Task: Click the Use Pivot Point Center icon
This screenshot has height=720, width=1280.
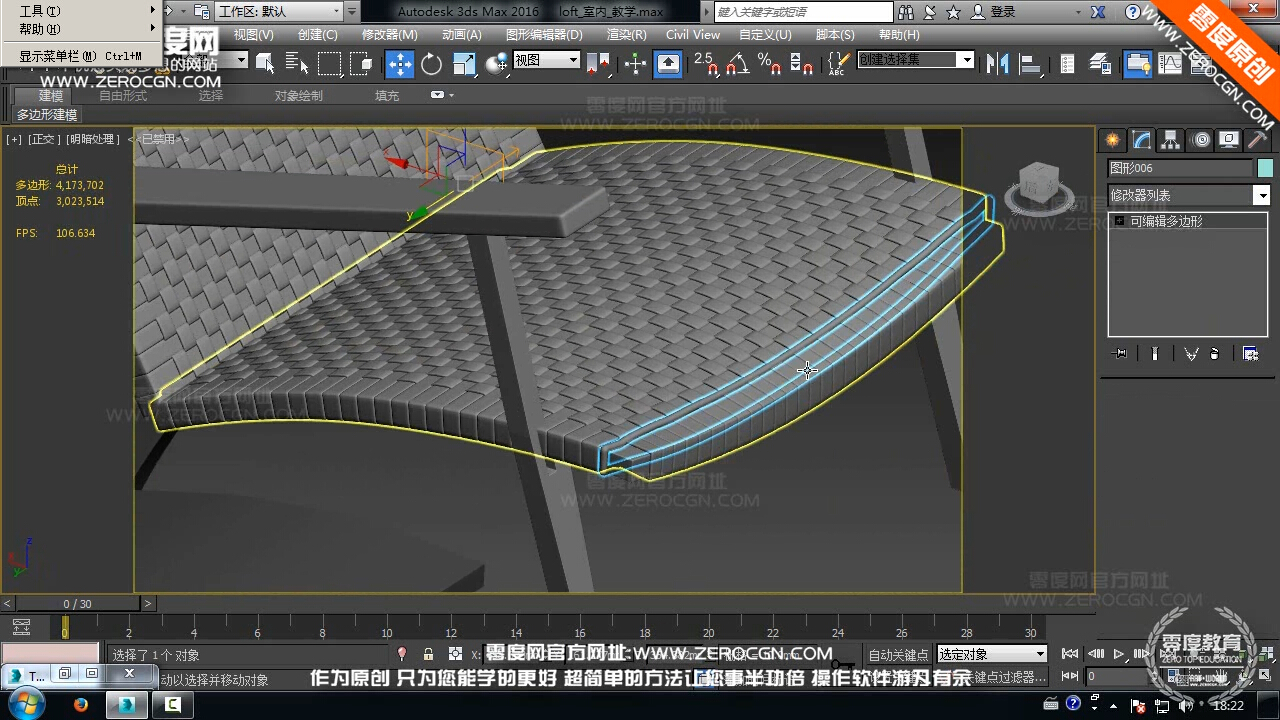Action: click(x=599, y=64)
